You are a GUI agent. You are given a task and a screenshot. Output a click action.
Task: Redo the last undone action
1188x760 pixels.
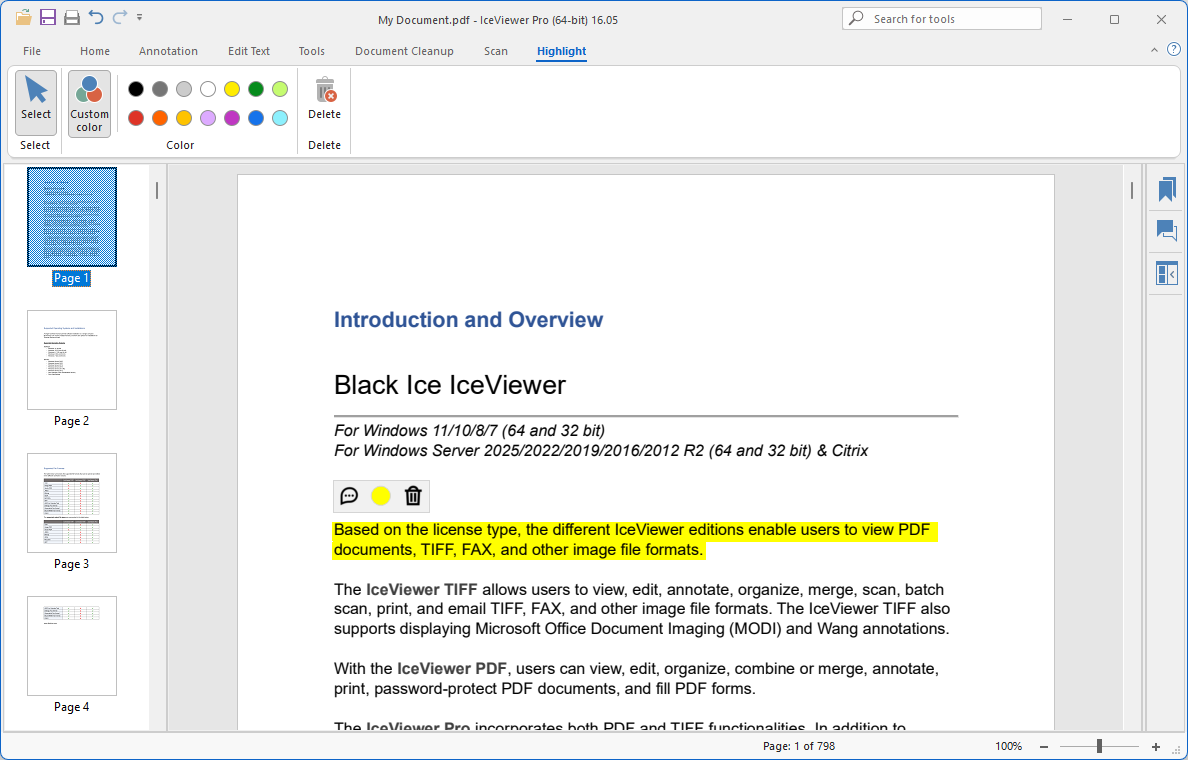(120, 17)
